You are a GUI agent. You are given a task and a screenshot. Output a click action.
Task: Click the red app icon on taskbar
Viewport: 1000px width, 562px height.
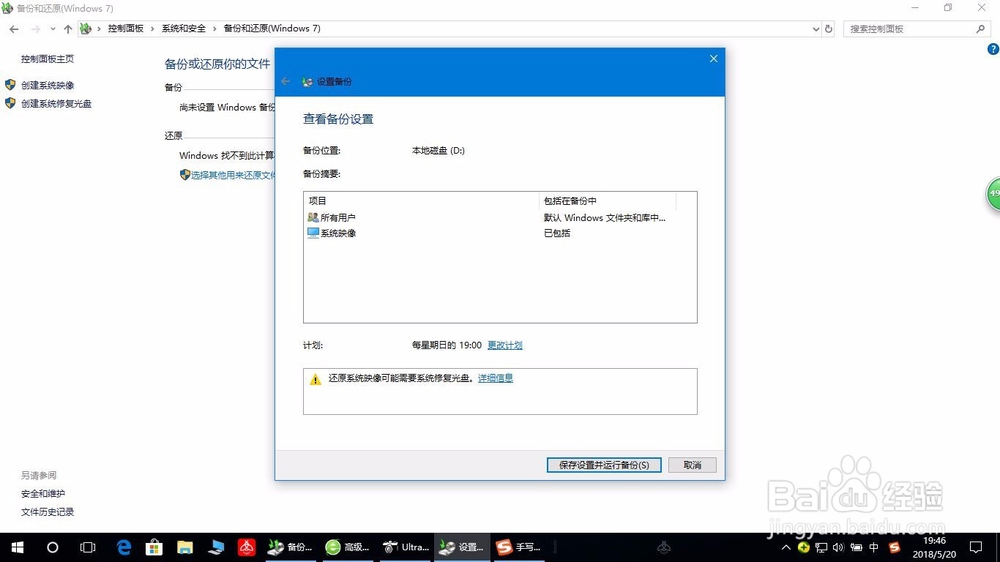247,547
